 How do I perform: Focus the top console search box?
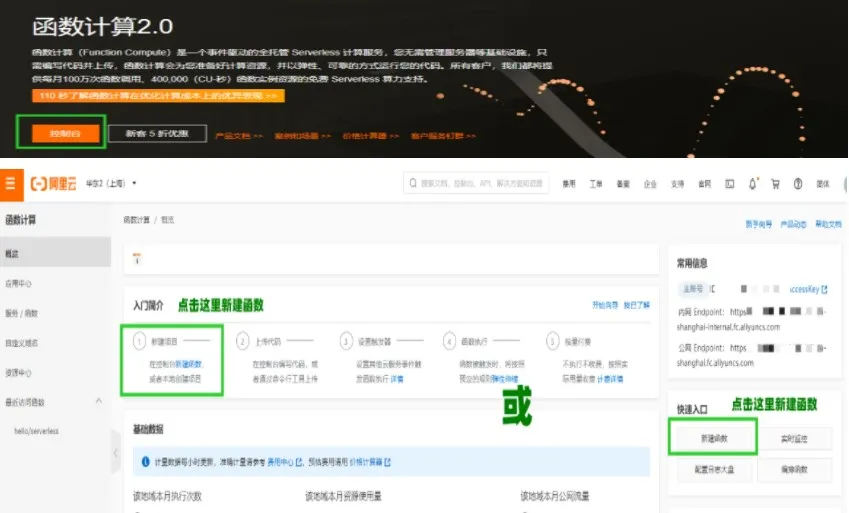(x=476, y=183)
